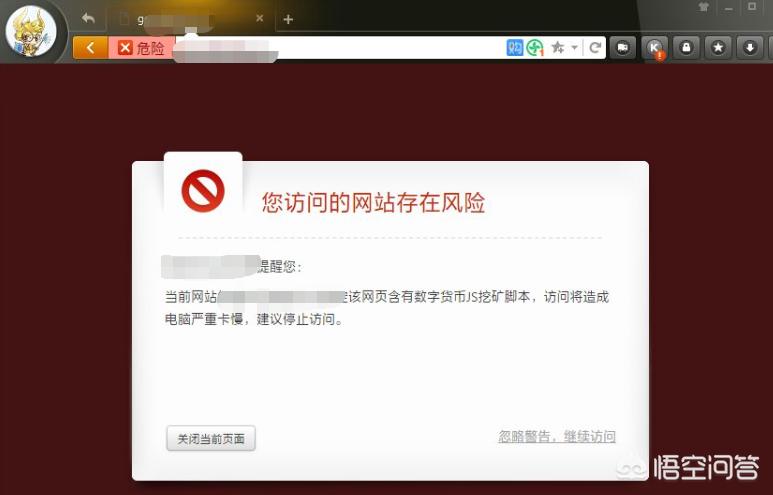Open a new tab with plus button
773x495 pixels.
coord(288,19)
